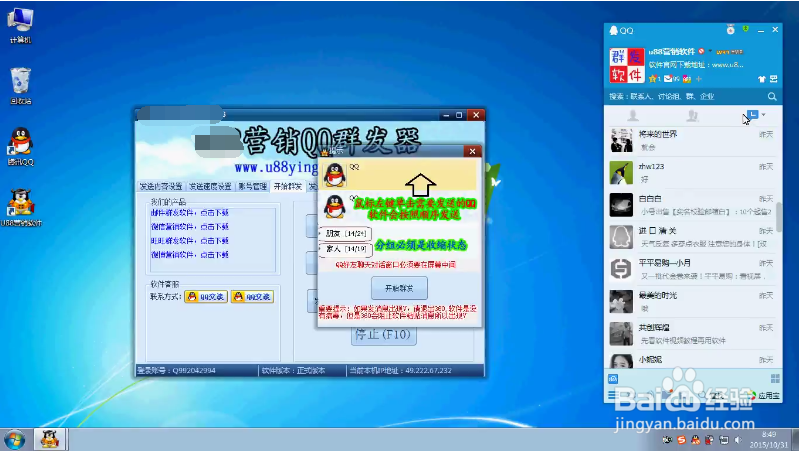
Task: Click the QQ search input field
Action: [x=686, y=96]
